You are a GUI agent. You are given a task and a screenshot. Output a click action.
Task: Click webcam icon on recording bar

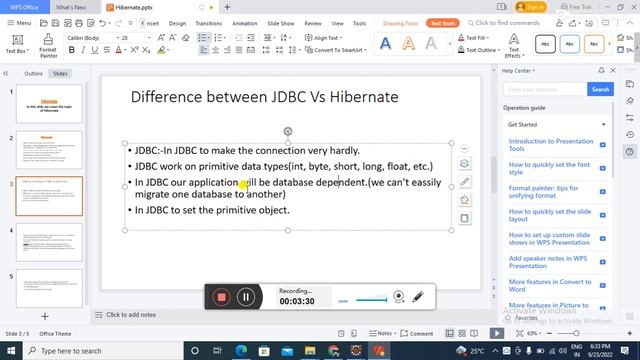tap(399, 297)
